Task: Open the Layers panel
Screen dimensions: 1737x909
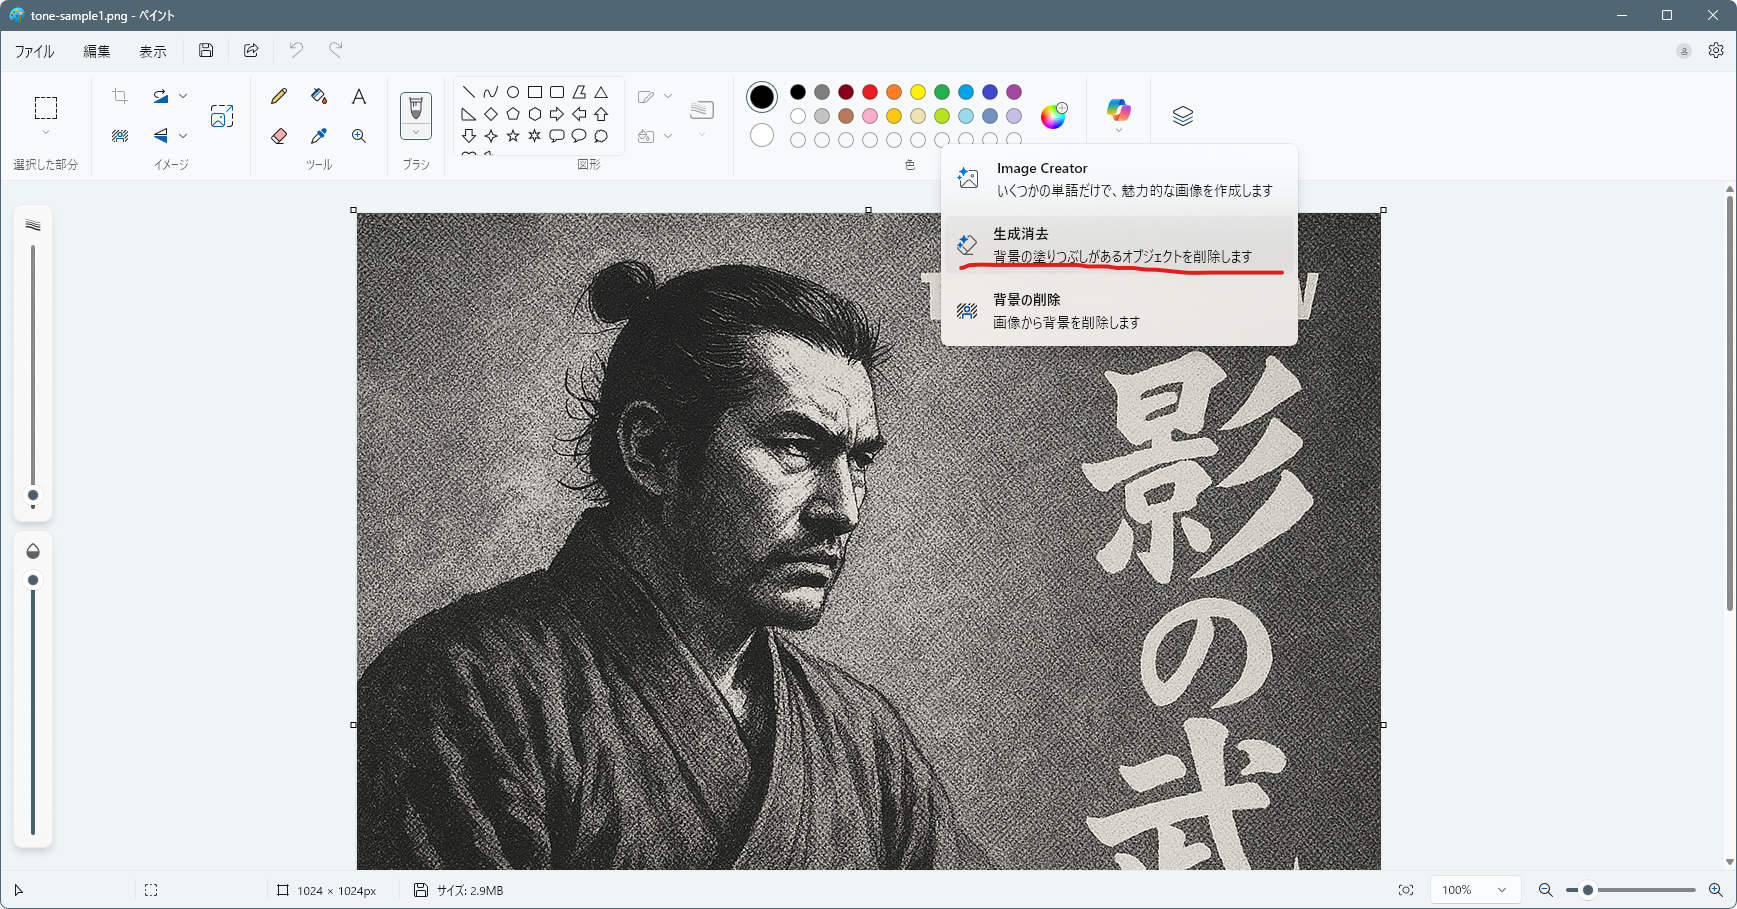Action: tap(1183, 116)
